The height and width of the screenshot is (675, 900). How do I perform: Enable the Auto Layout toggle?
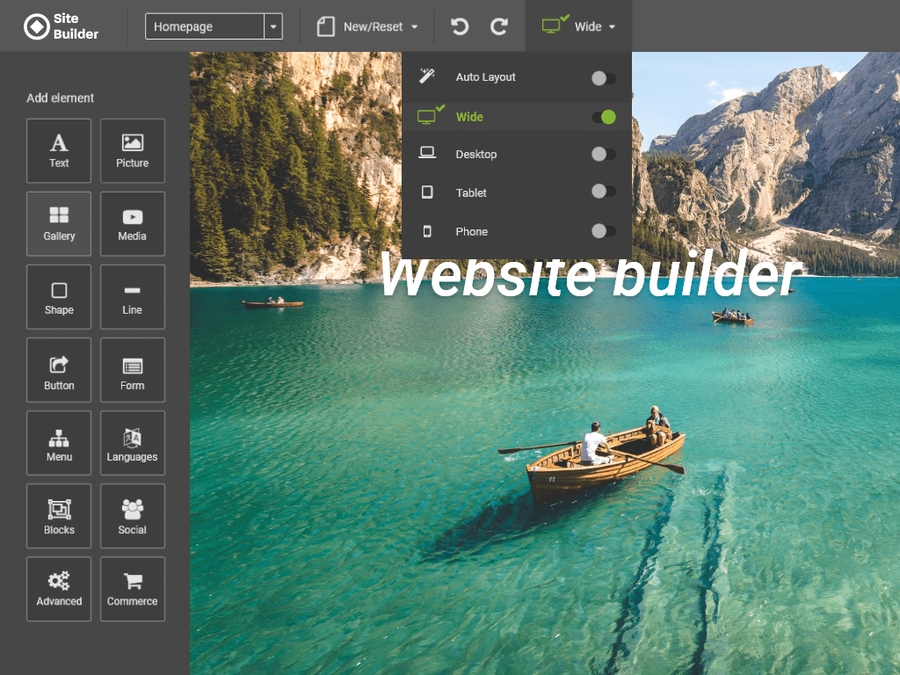pos(603,78)
